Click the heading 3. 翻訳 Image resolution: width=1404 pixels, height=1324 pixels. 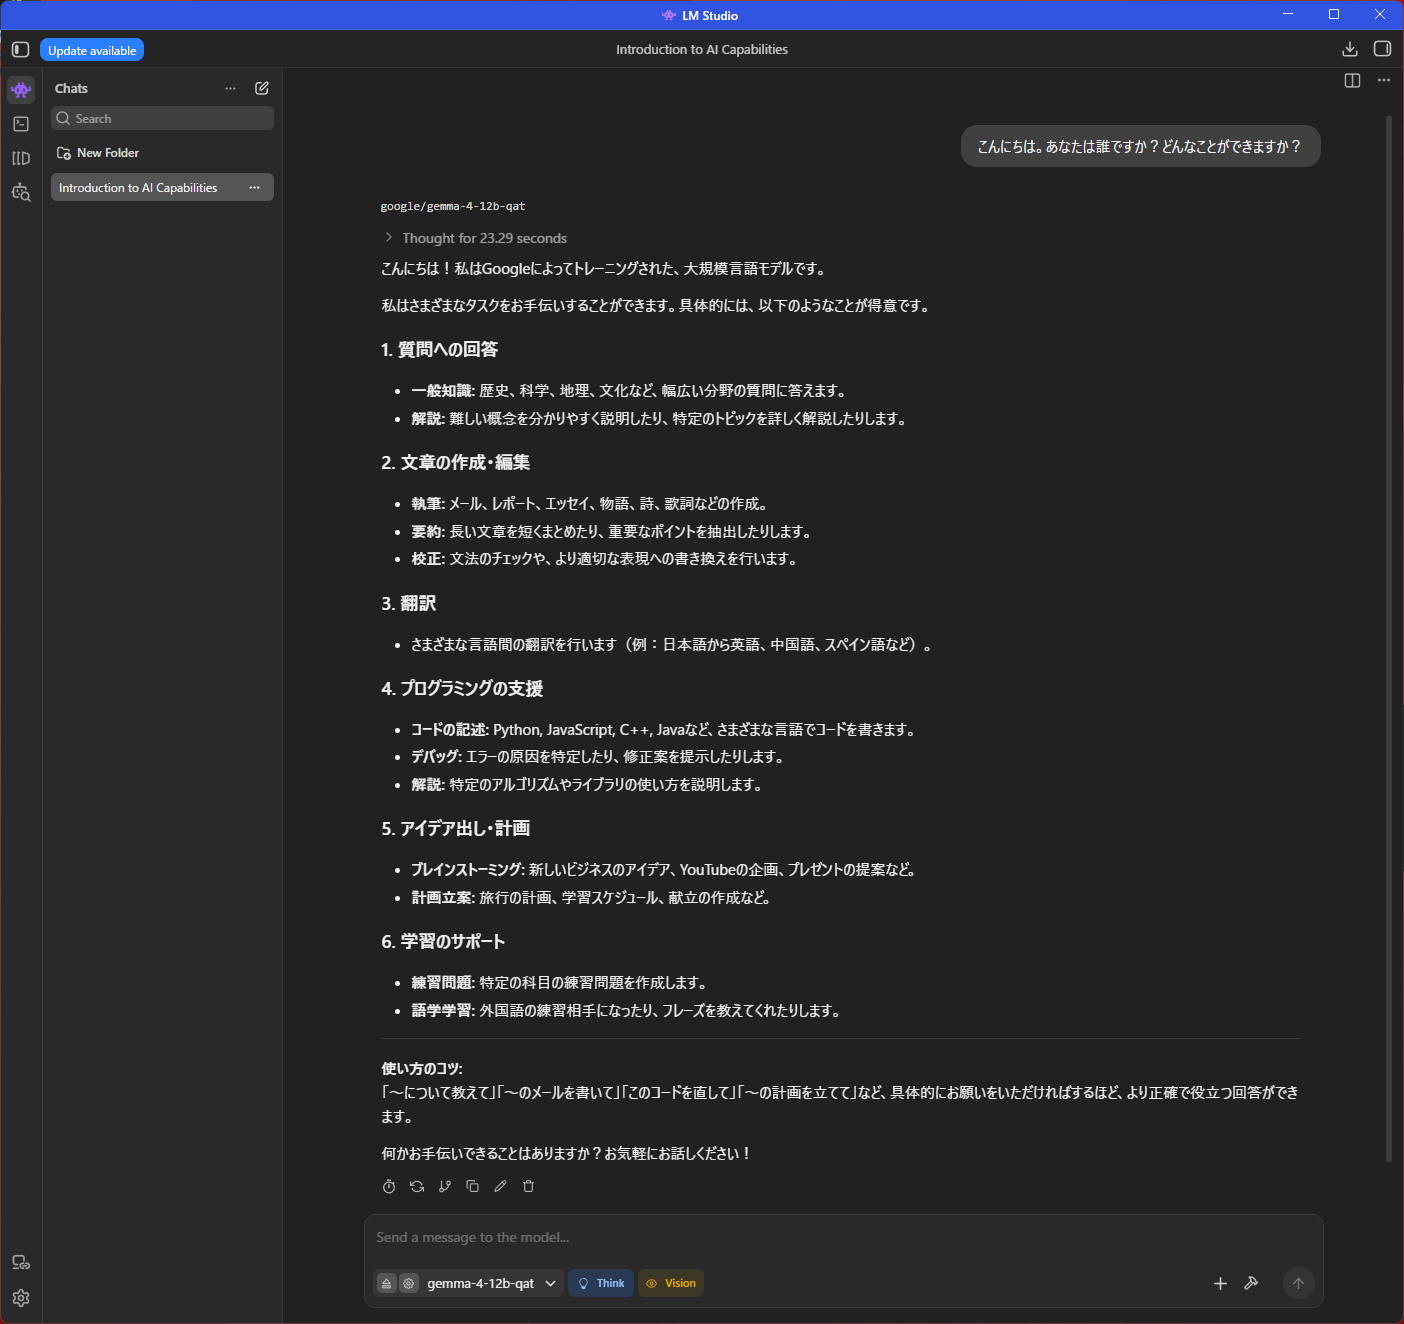click(408, 603)
